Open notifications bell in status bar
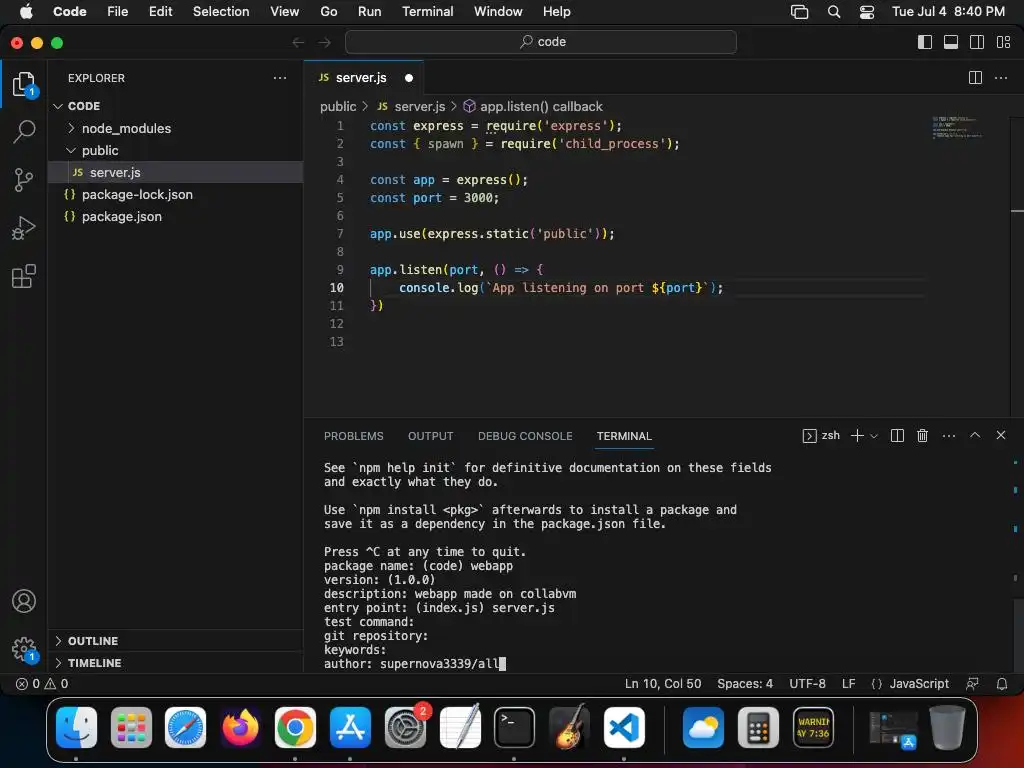Screen dimensions: 1024x768 tap(1001, 684)
